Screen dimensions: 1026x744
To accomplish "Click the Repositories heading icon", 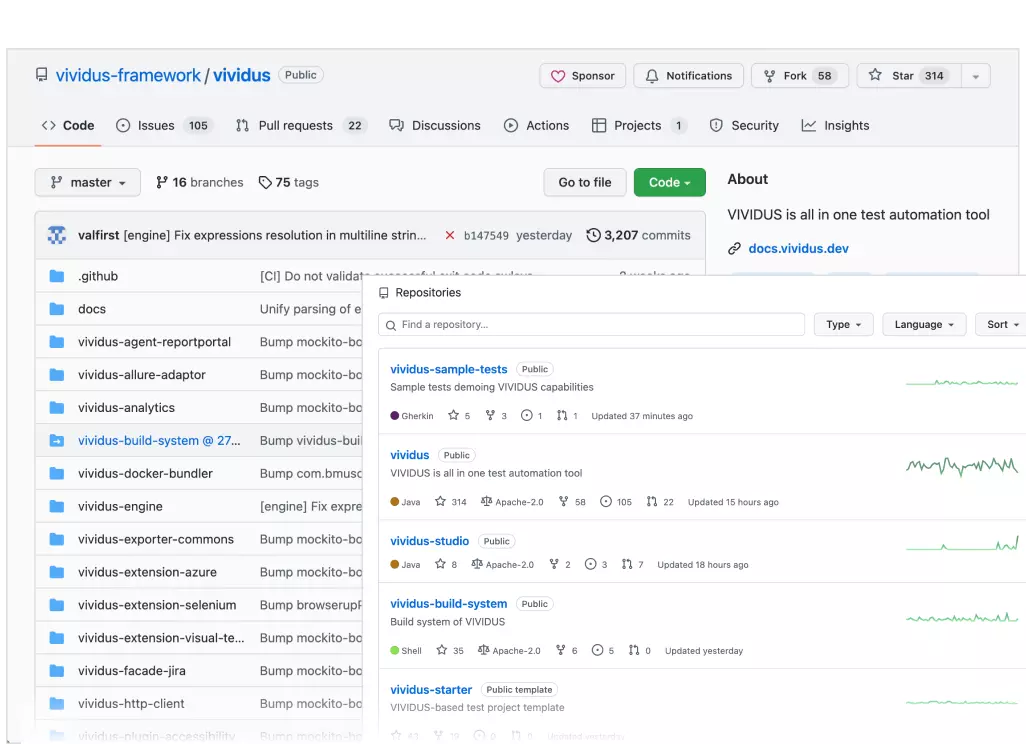I will coord(384,293).
